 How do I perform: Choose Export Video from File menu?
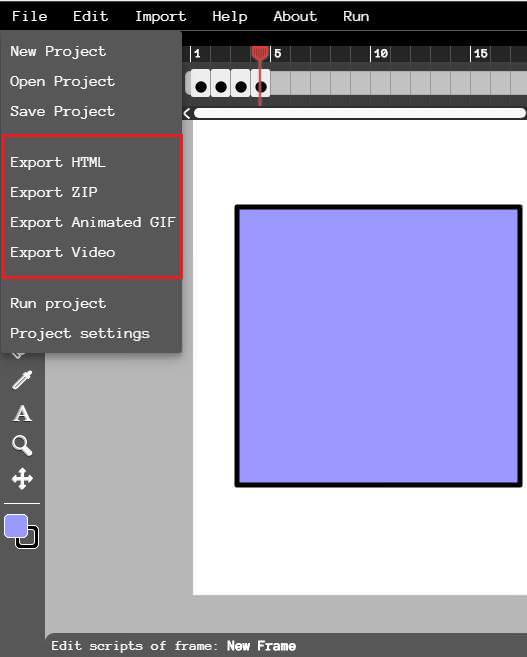(62, 252)
